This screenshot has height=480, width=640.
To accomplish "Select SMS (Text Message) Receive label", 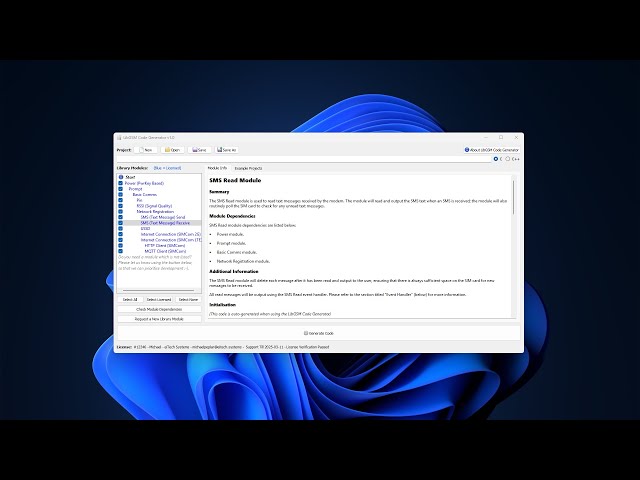I will click(165, 223).
